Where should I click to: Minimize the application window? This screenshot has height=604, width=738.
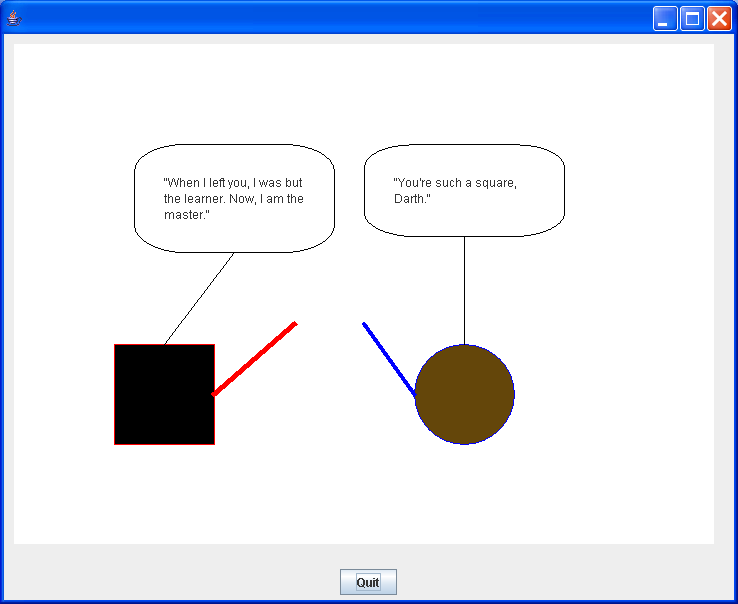click(x=665, y=18)
